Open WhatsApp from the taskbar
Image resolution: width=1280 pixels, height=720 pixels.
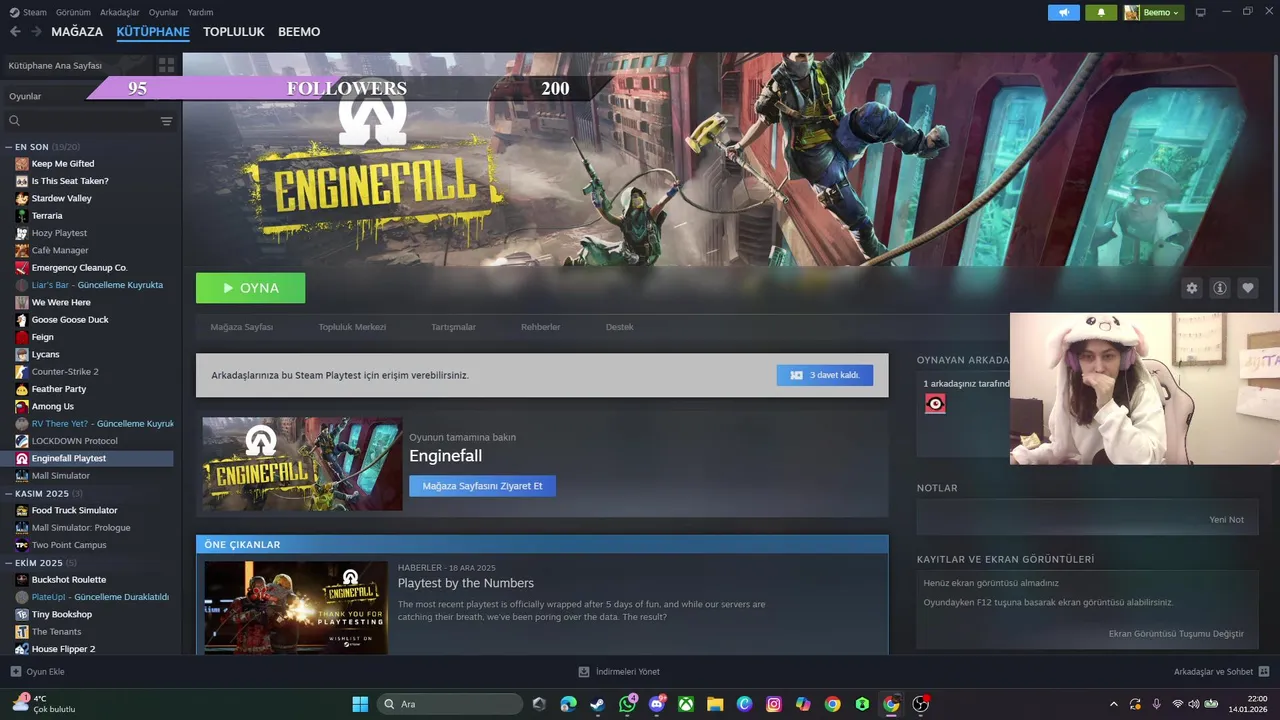pyautogui.click(x=627, y=704)
